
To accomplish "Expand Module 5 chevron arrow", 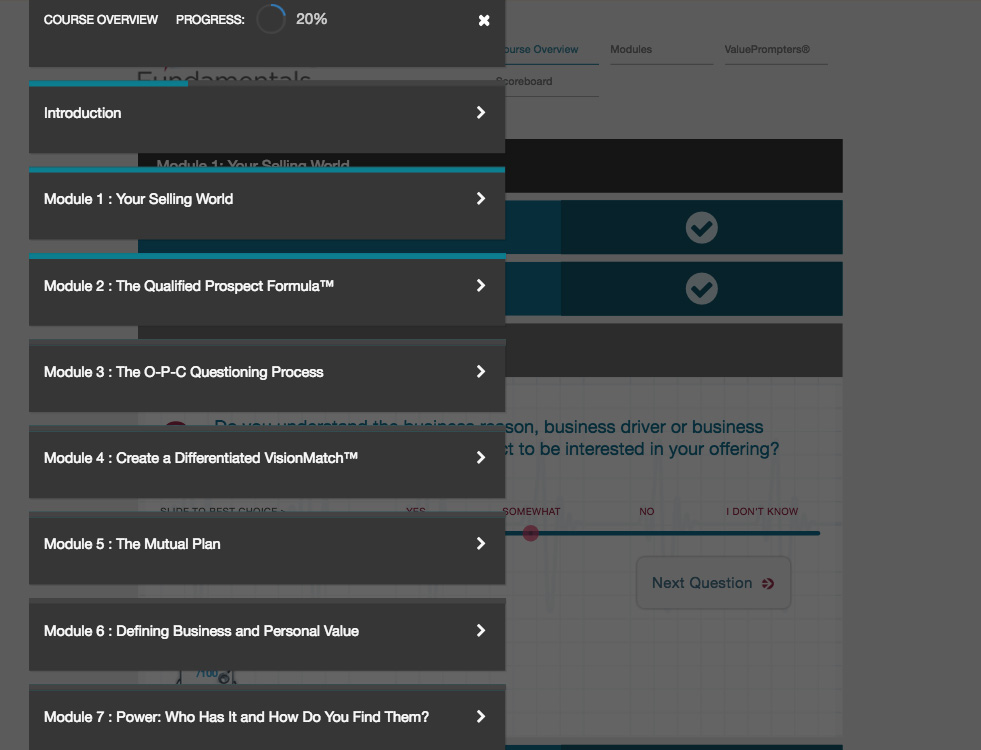I will [x=480, y=544].
